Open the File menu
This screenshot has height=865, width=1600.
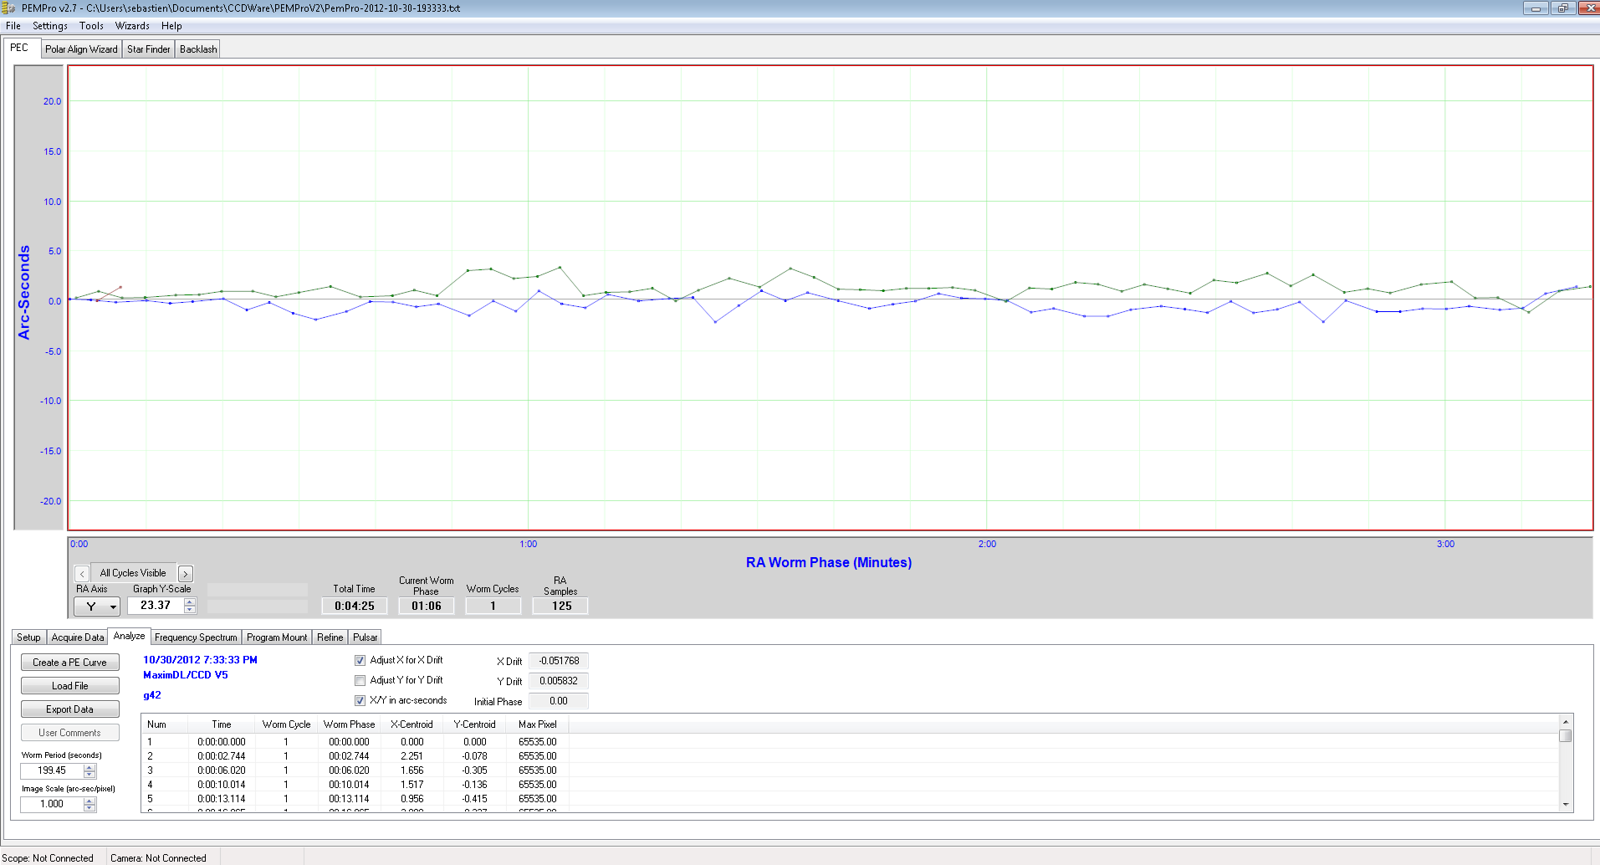tap(13, 26)
